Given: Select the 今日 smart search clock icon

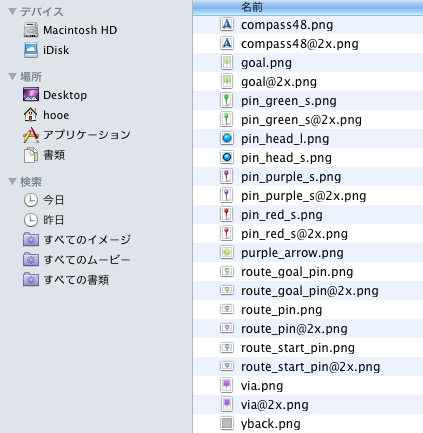Looking at the screenshot, I should point(31,200).
